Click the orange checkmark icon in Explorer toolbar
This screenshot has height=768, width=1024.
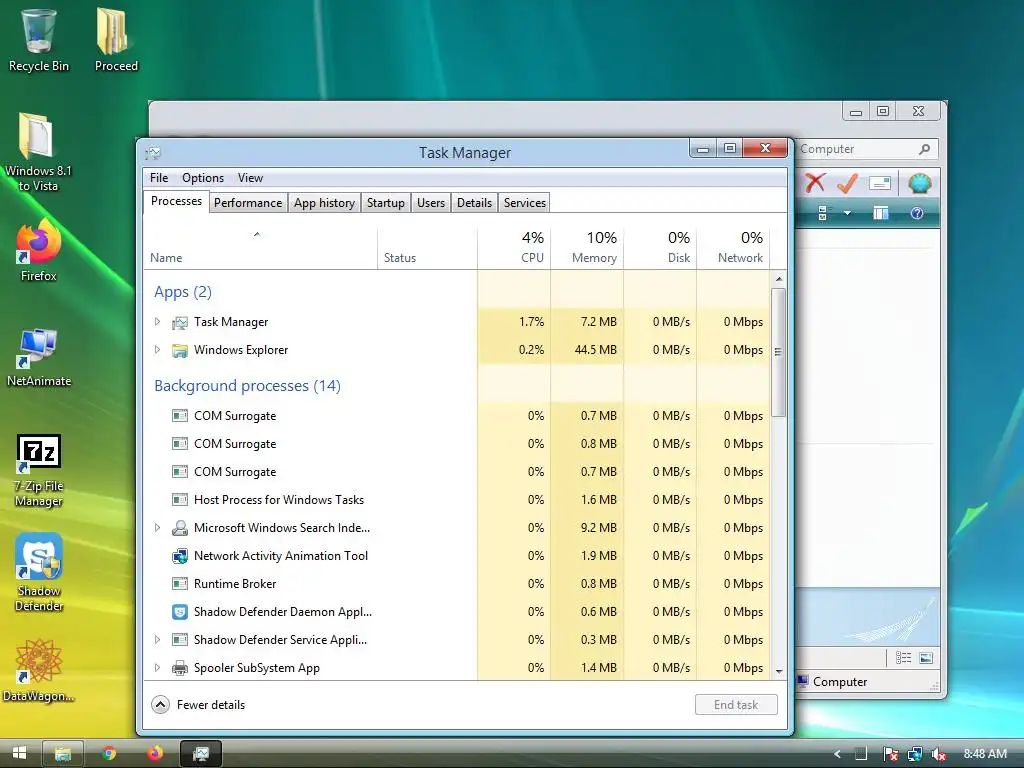[x=848, y=183]
